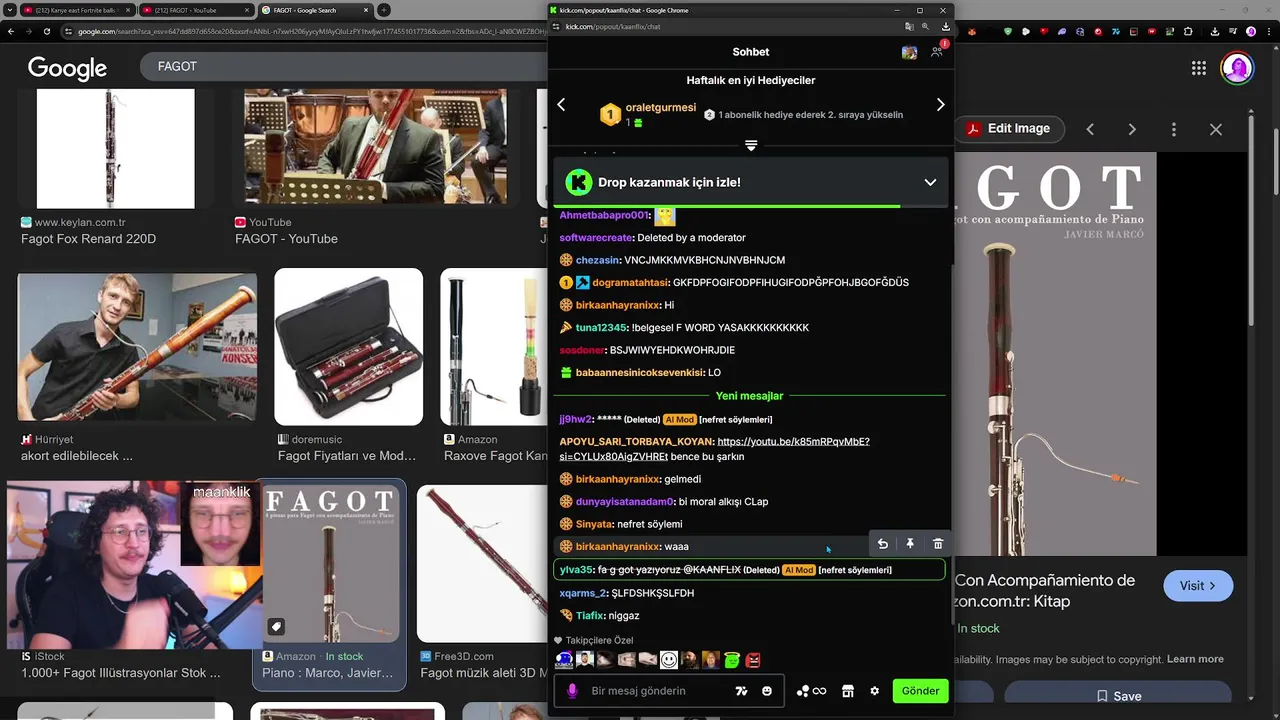Select the white smiley face emote
Image resolution: width=1280 pixels, height=720 pixels.
click(669, 660)
